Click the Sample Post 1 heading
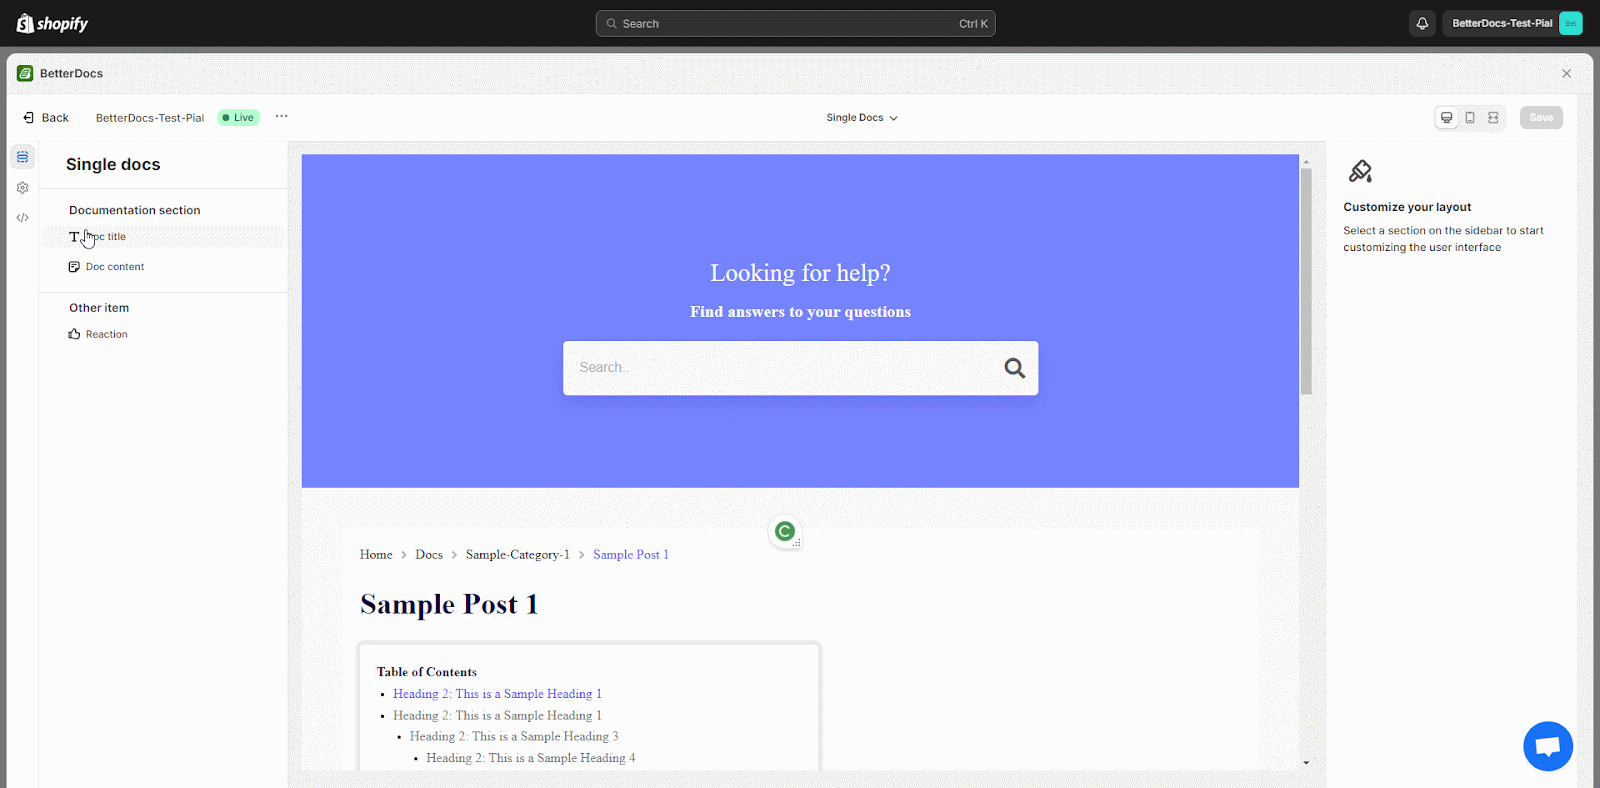 449,604
